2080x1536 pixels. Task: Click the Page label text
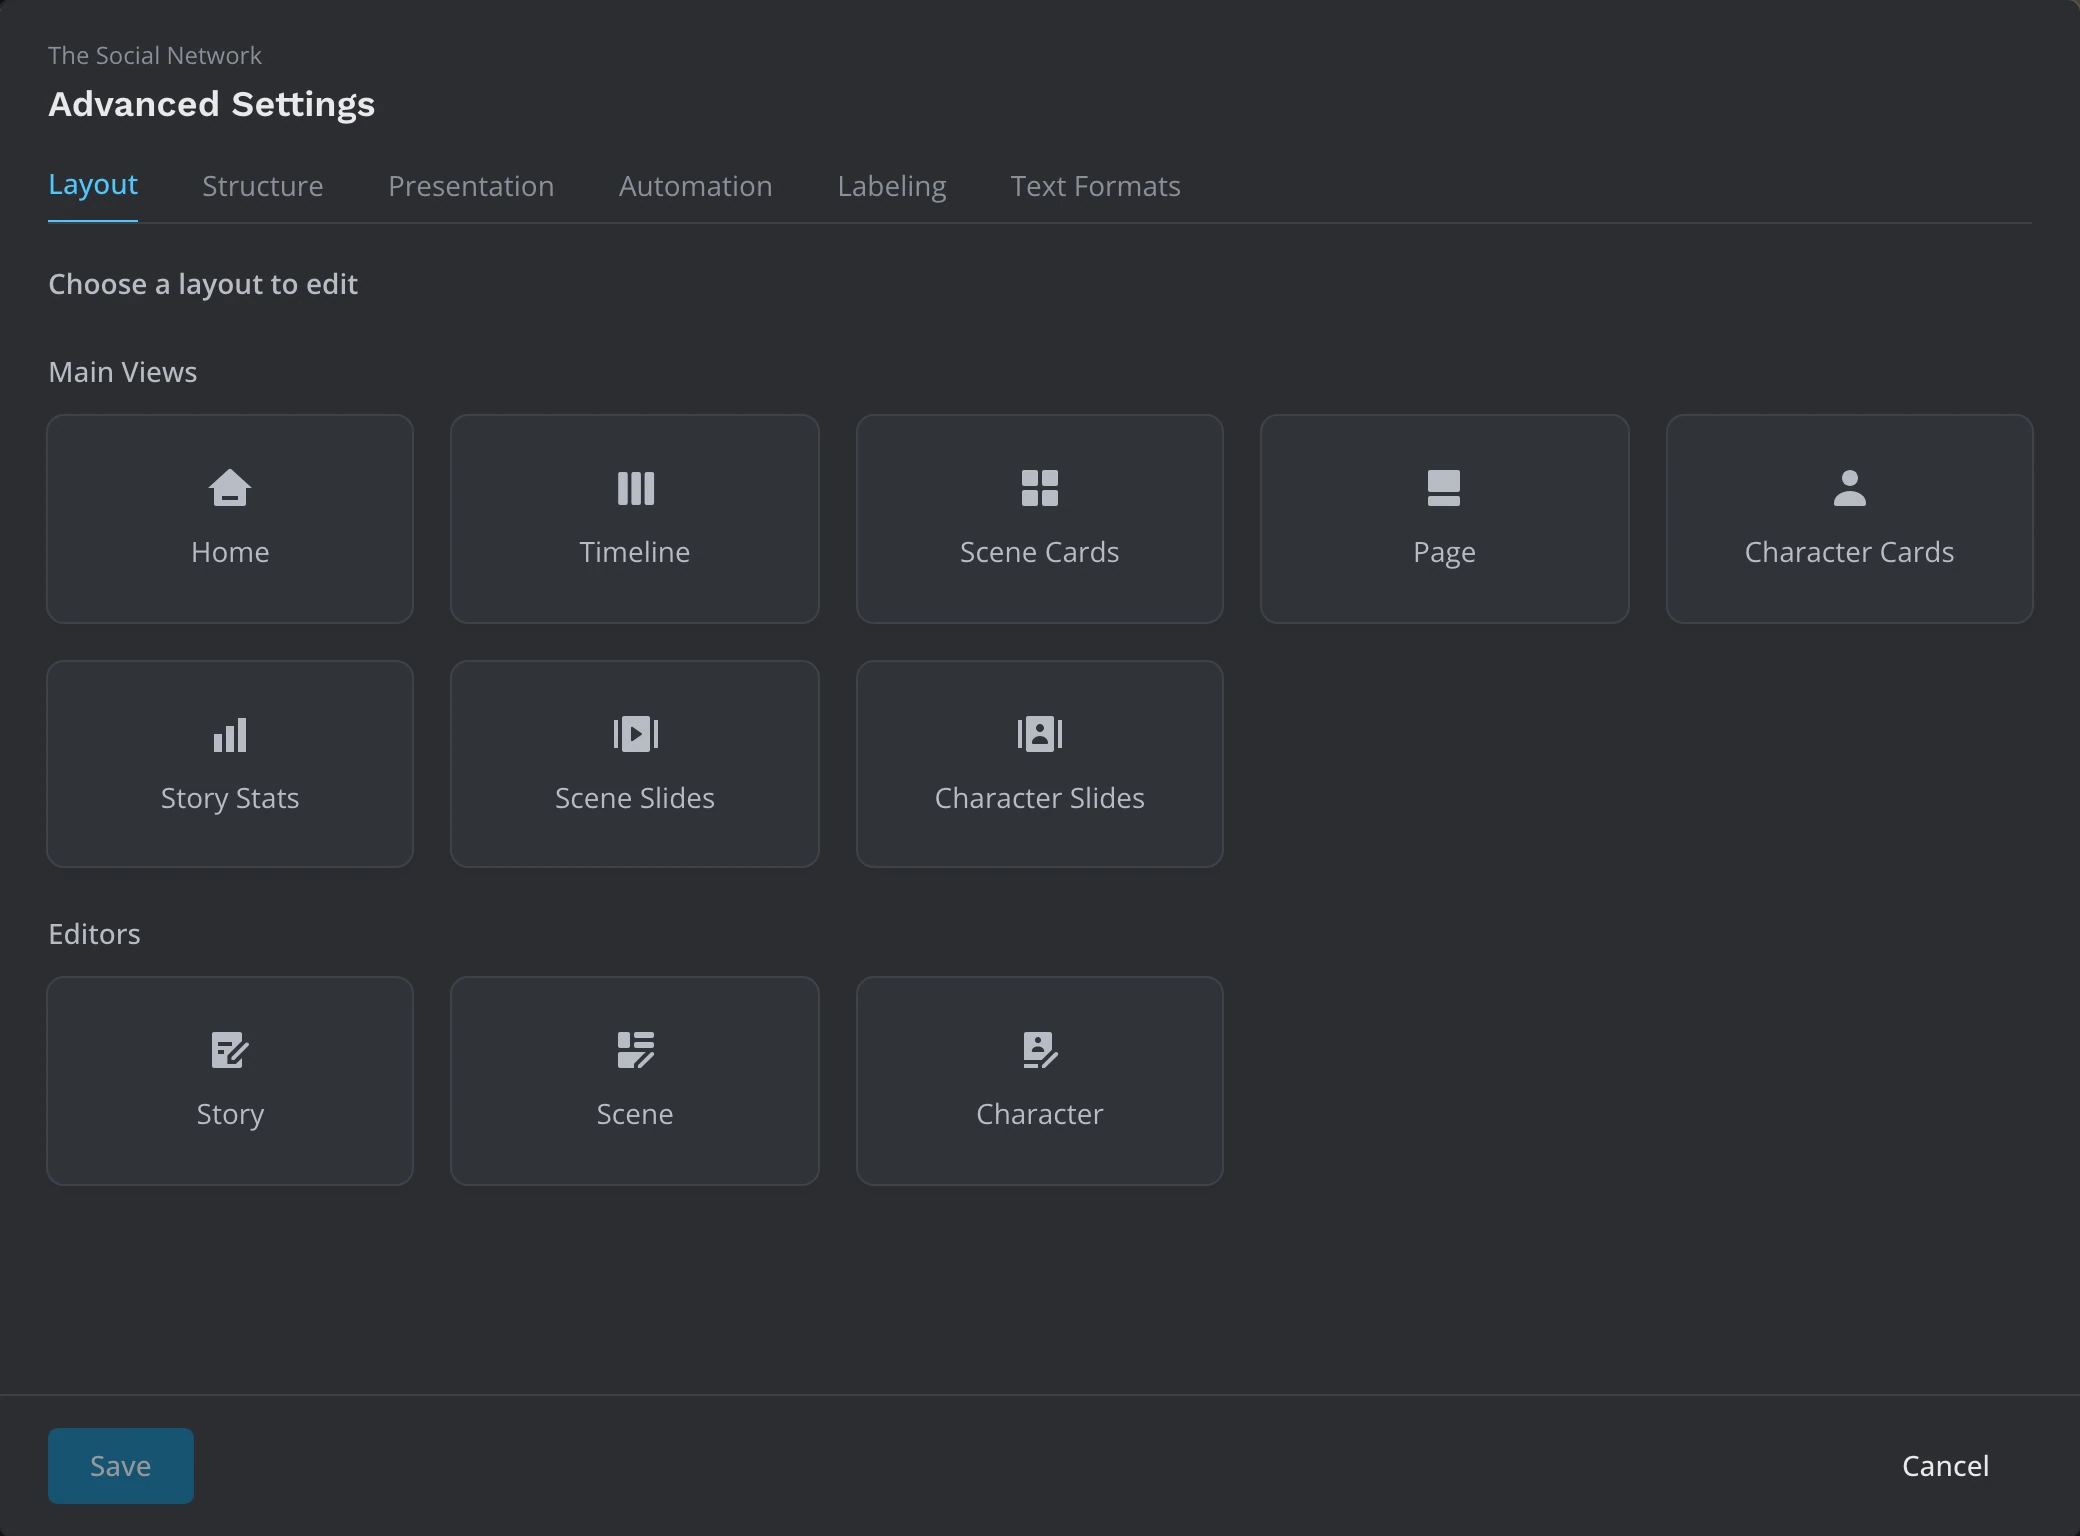pyautogui.click(x=1444, y=553)
